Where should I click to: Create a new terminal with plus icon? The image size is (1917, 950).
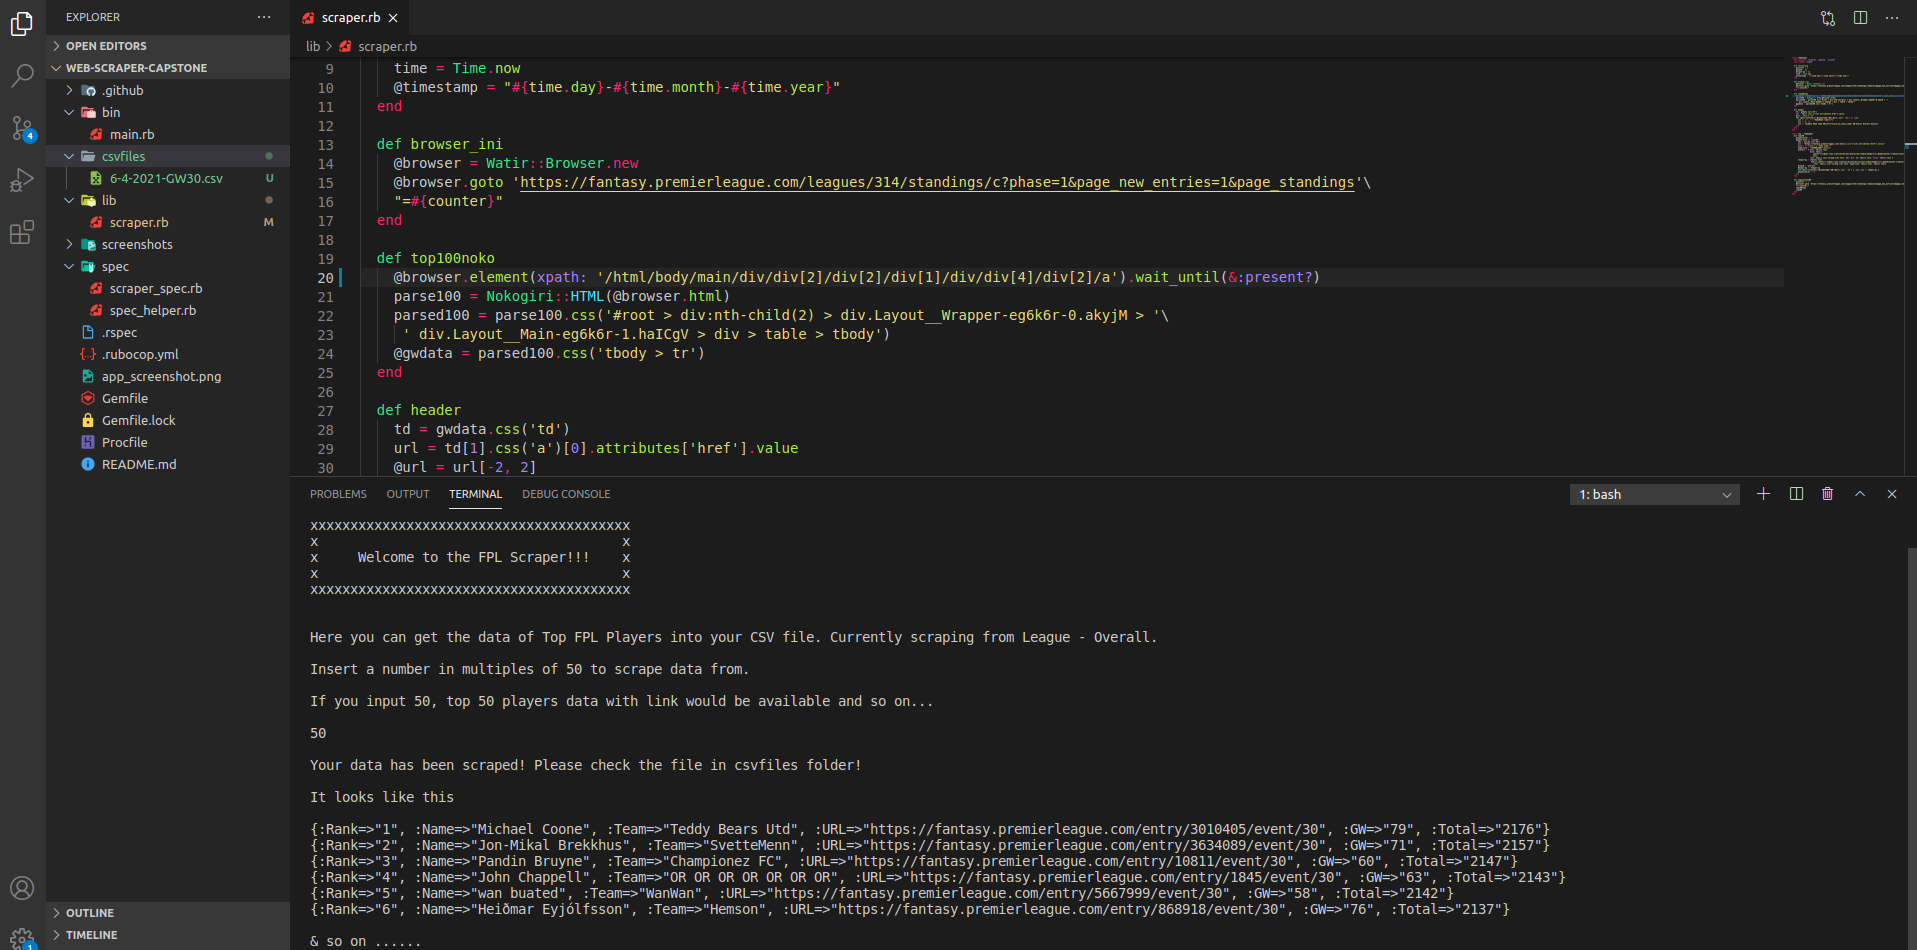point(1763,494)
